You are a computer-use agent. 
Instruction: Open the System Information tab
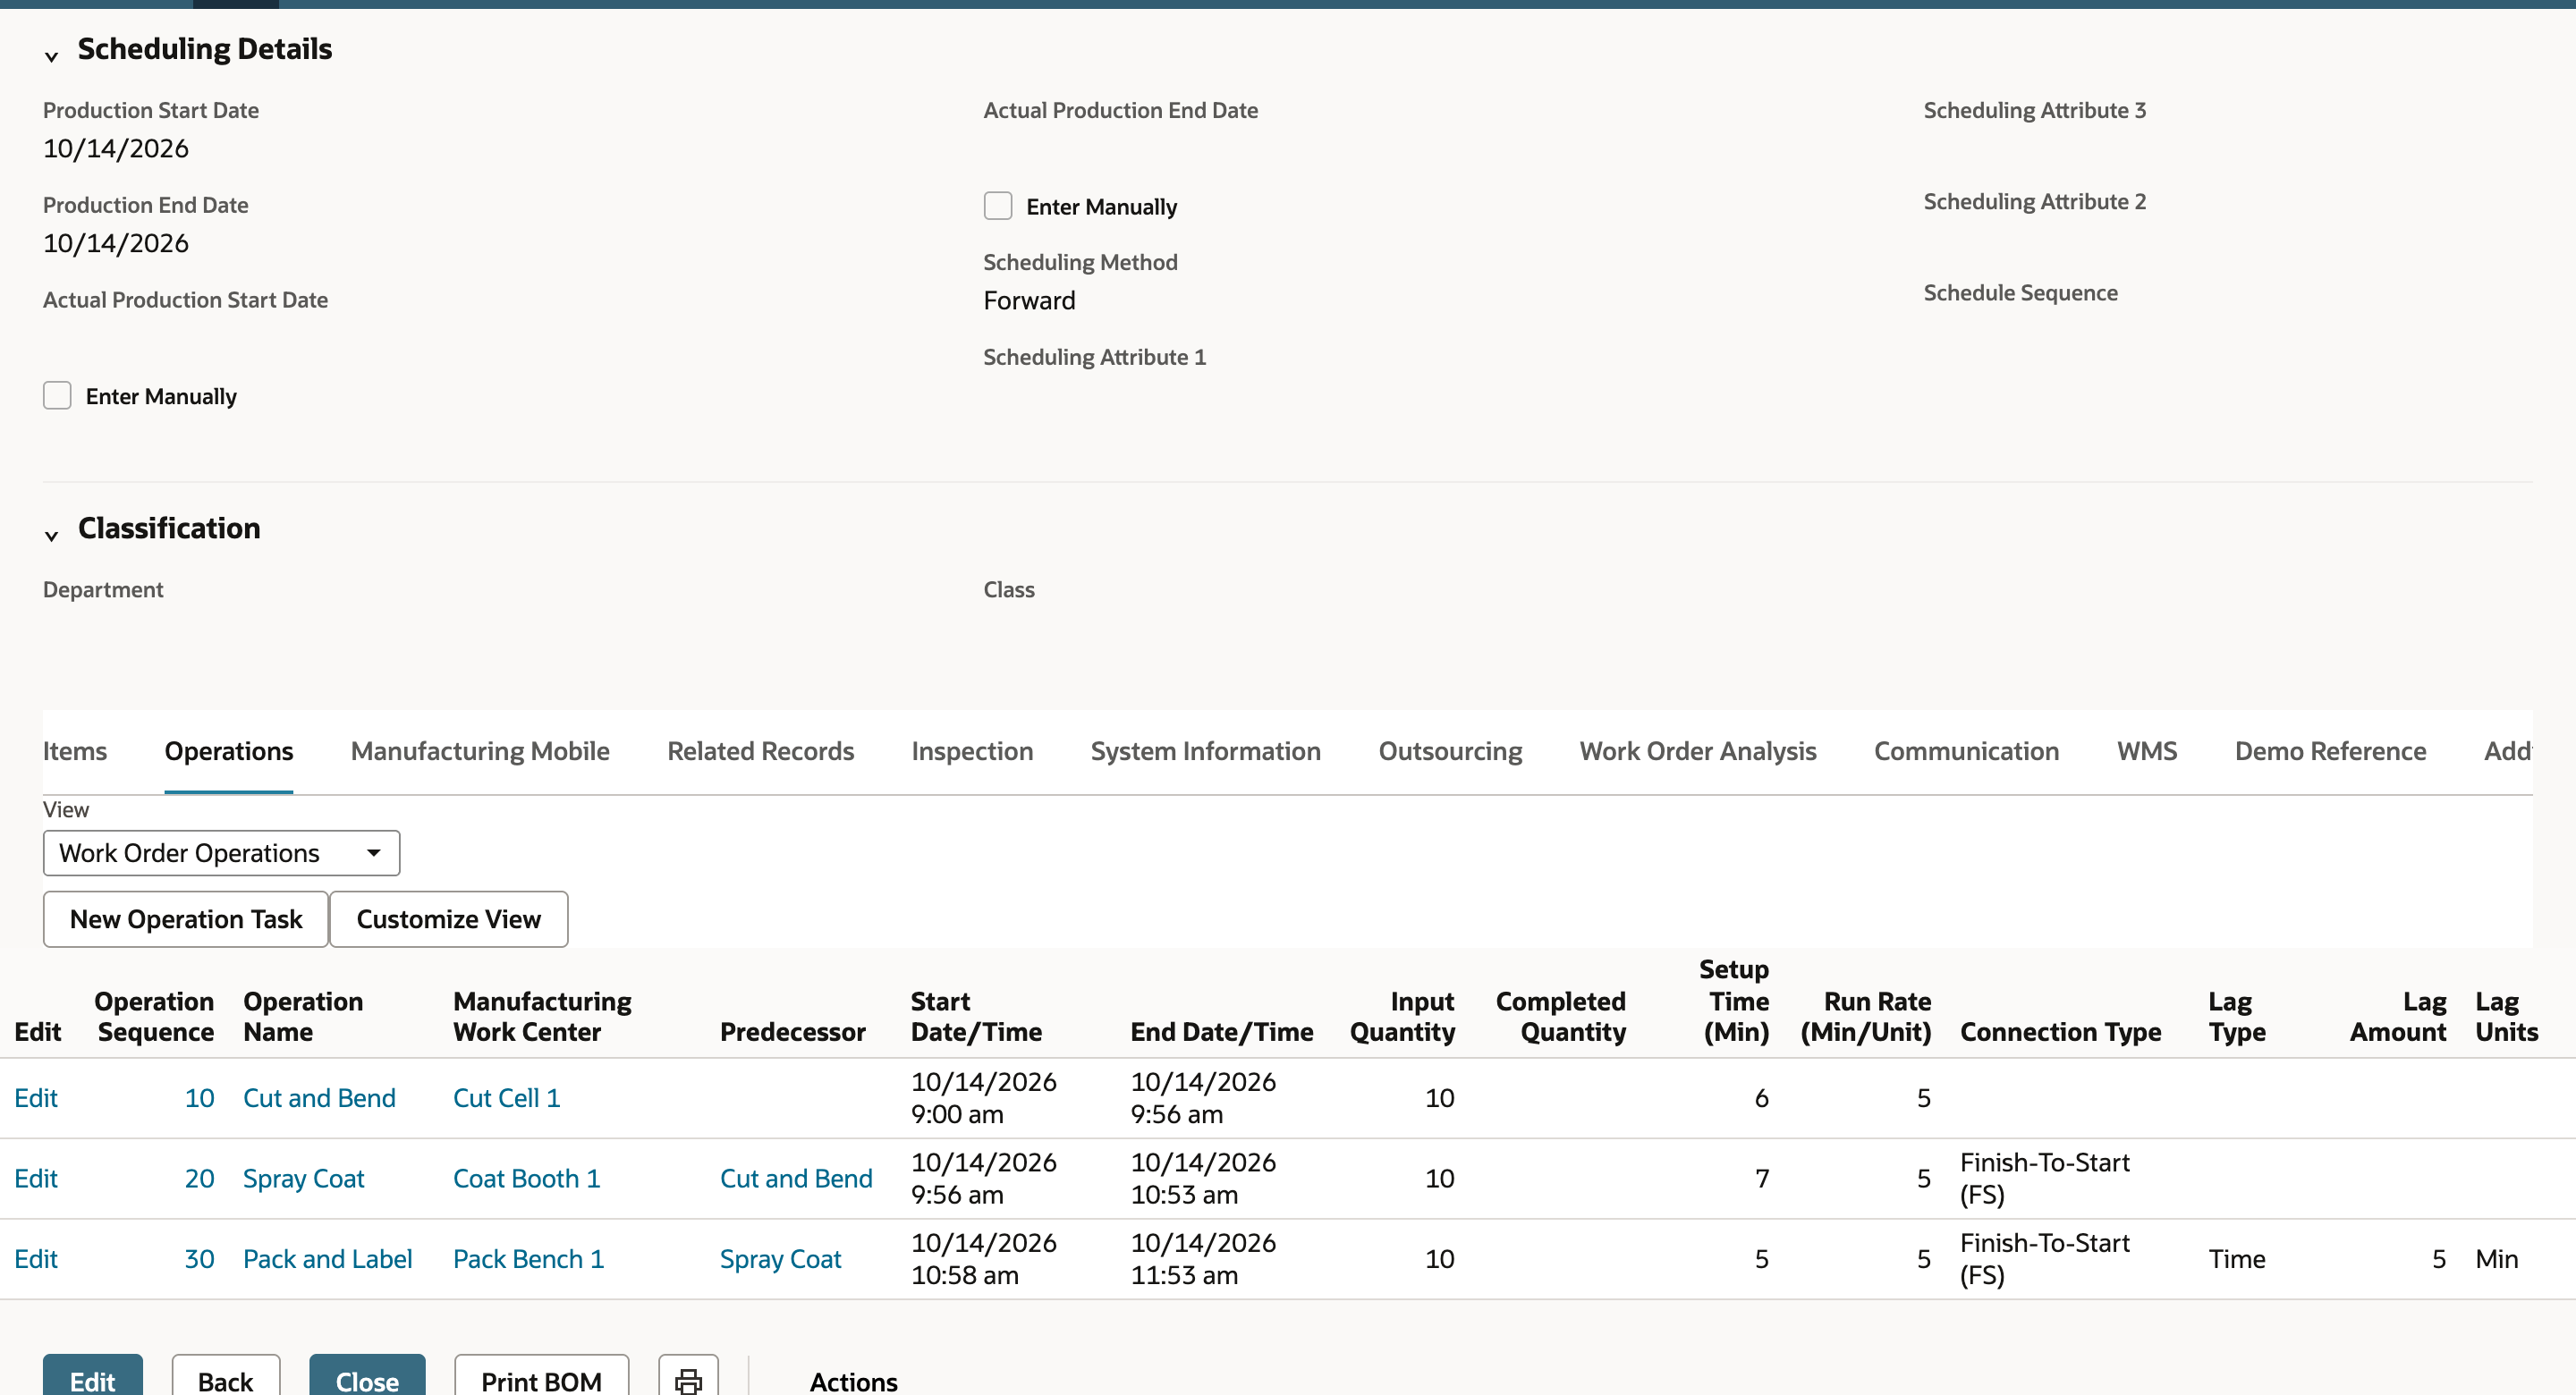tap(1205, 751)
